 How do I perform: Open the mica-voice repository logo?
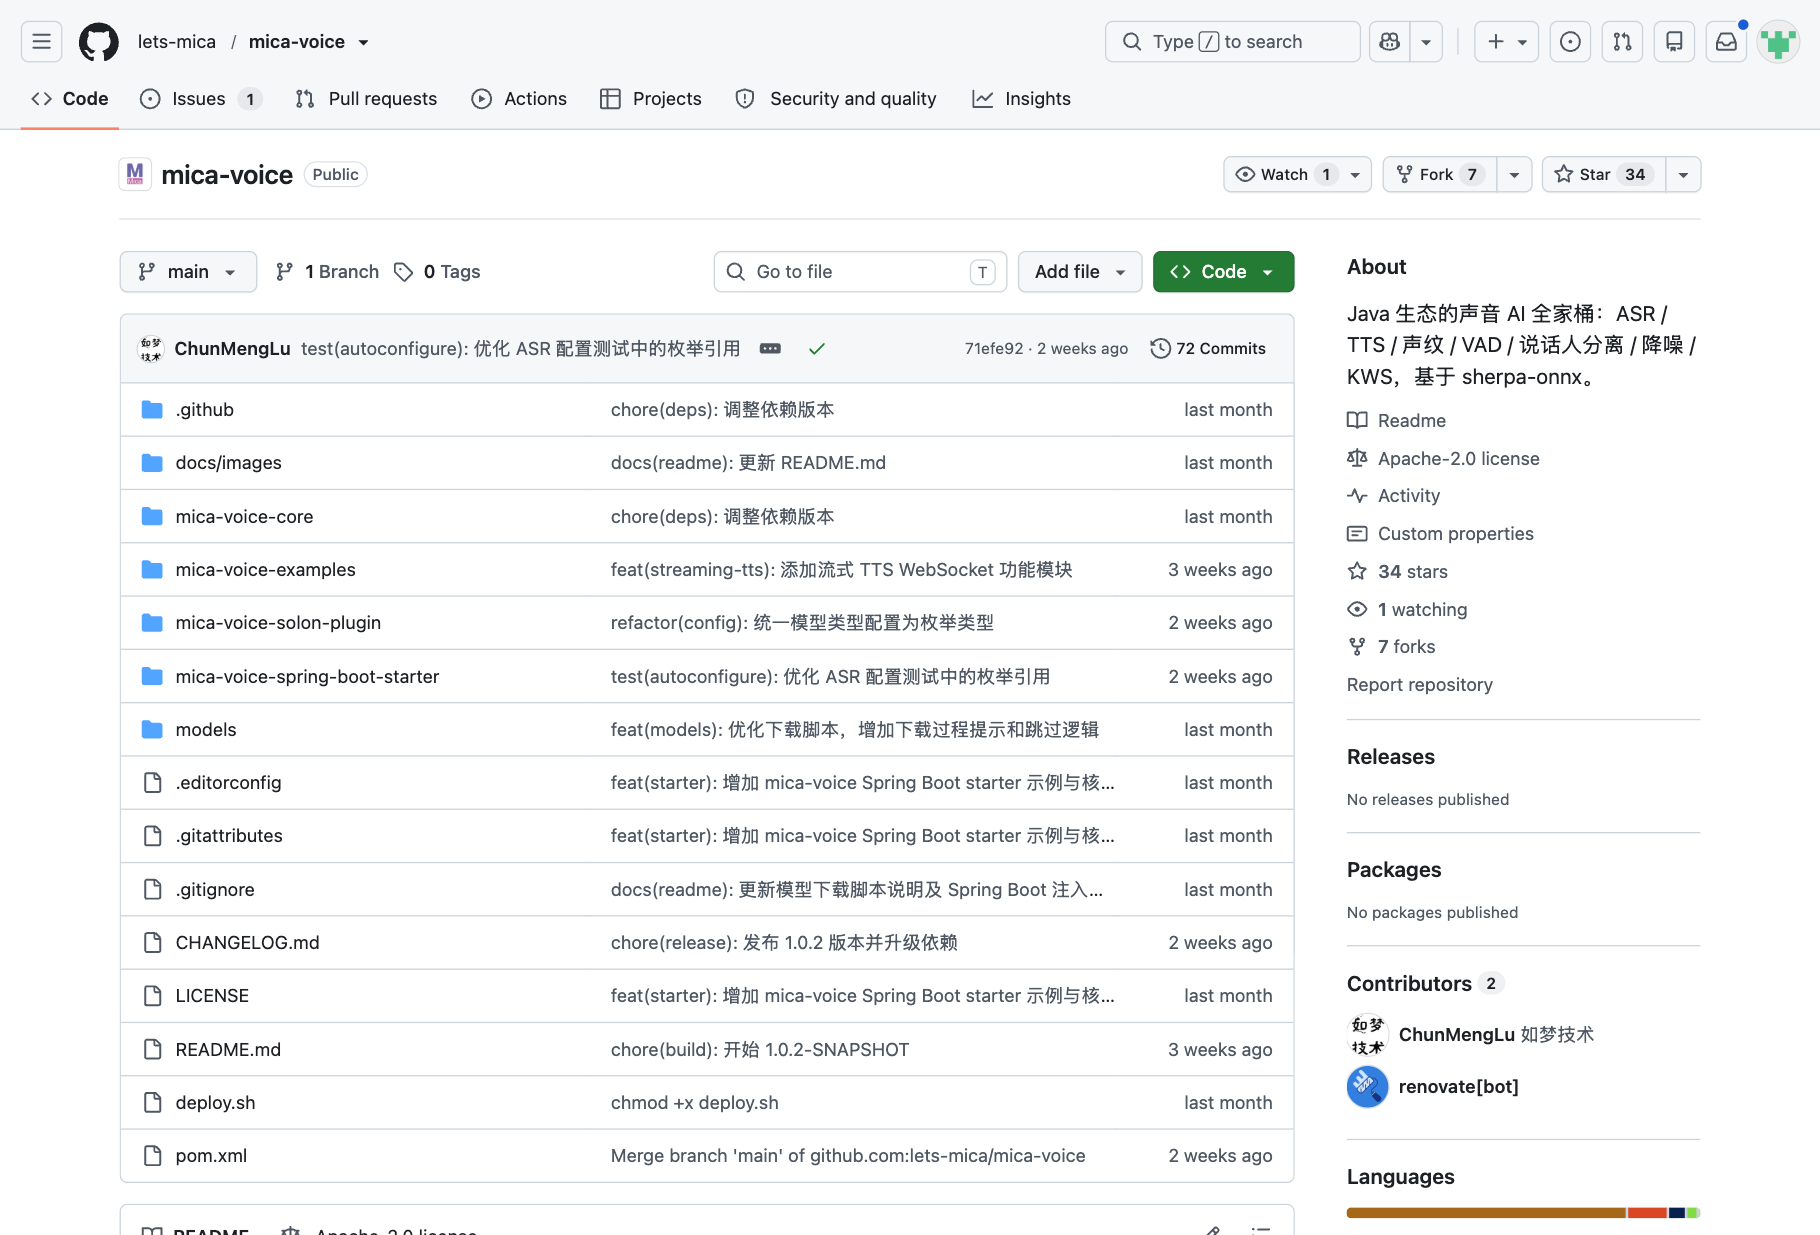(135, 174)
